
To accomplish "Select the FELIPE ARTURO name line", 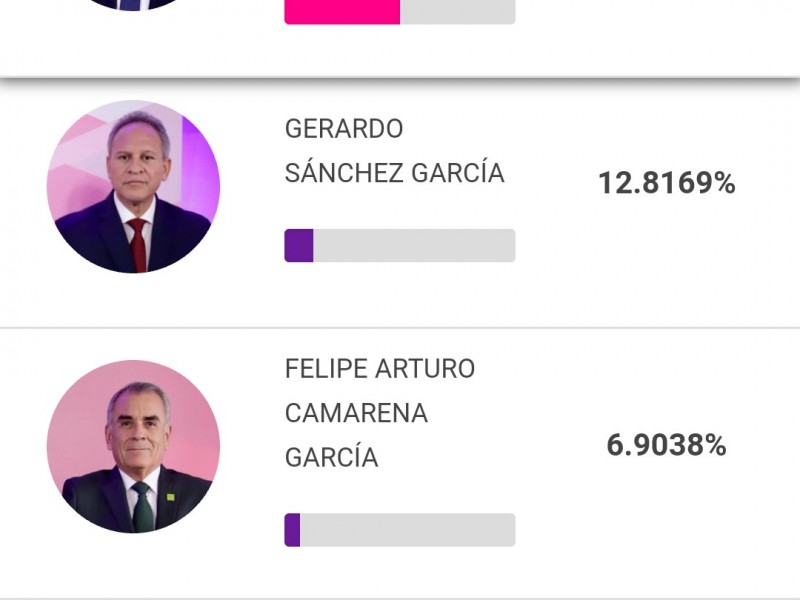I will pyautogui.click(x=380, y=368).
